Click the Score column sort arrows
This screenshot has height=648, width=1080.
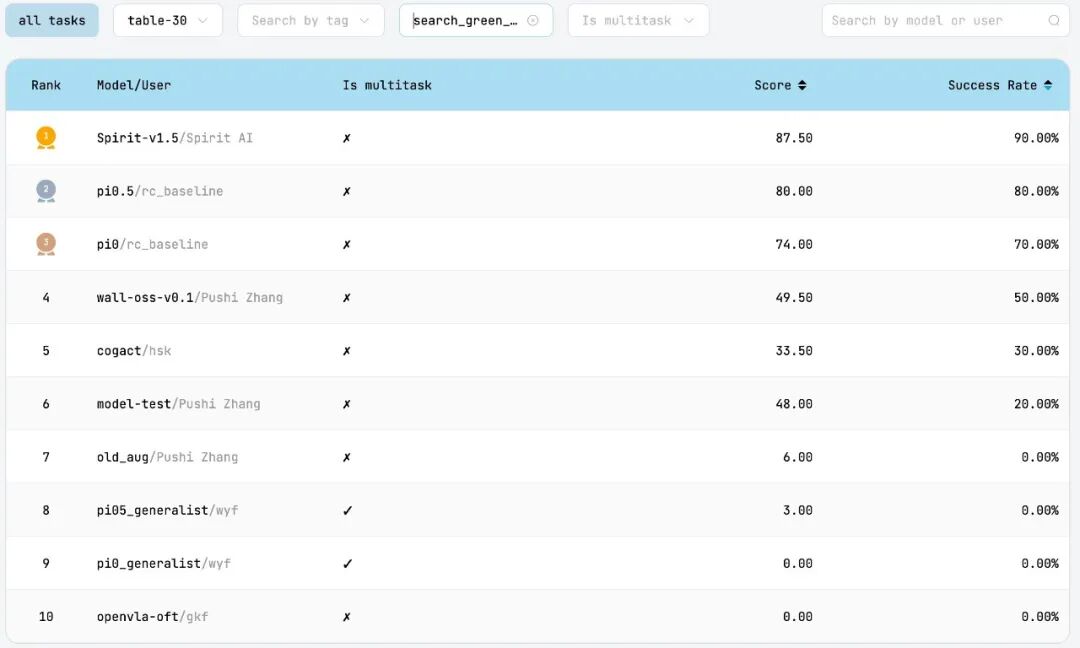[x=802, y=85]
